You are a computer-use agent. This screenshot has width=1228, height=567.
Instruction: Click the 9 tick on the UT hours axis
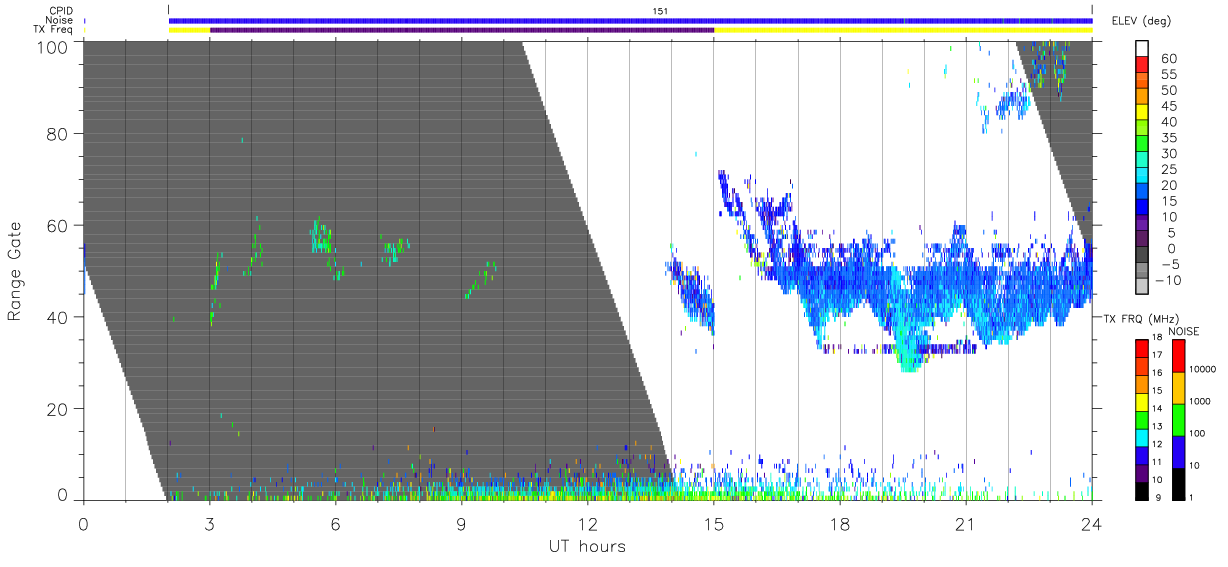click(461, 523)
